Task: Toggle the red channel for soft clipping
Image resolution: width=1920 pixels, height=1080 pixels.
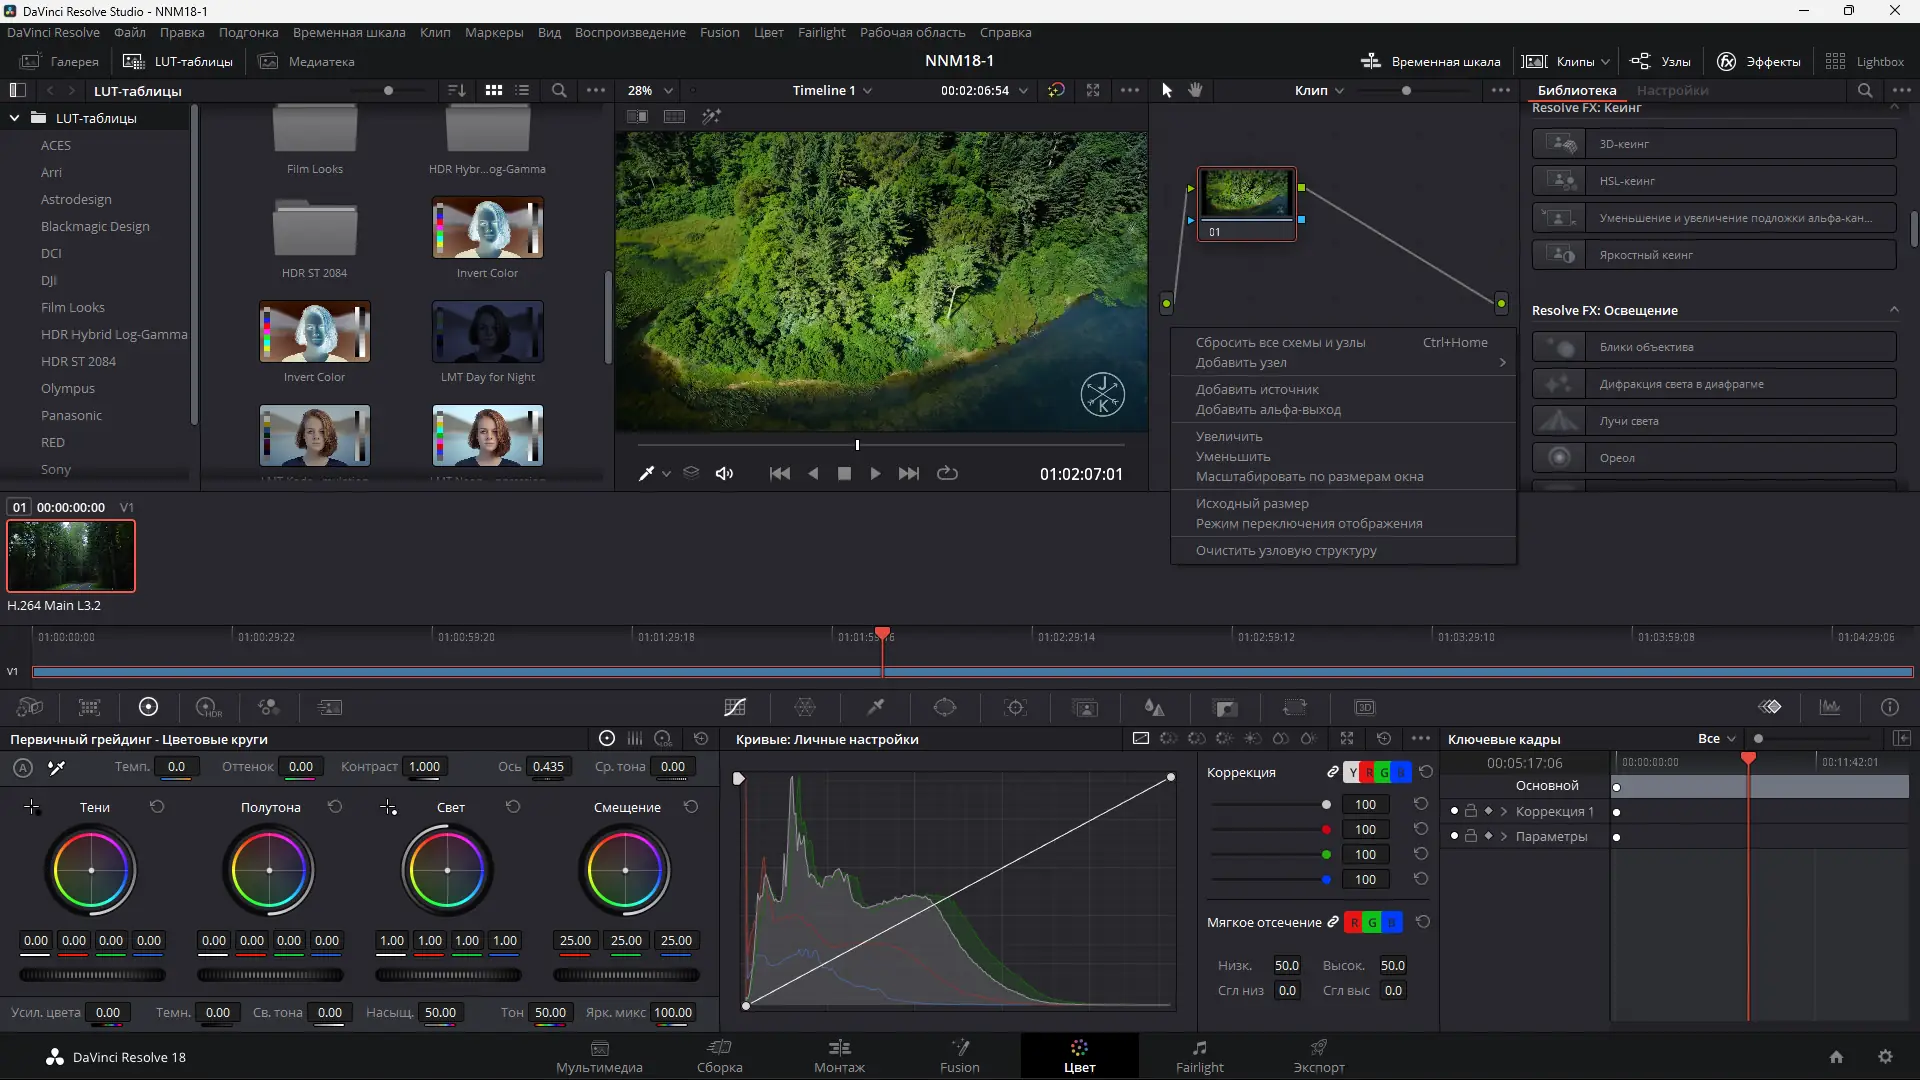Action: [1354, 922]
